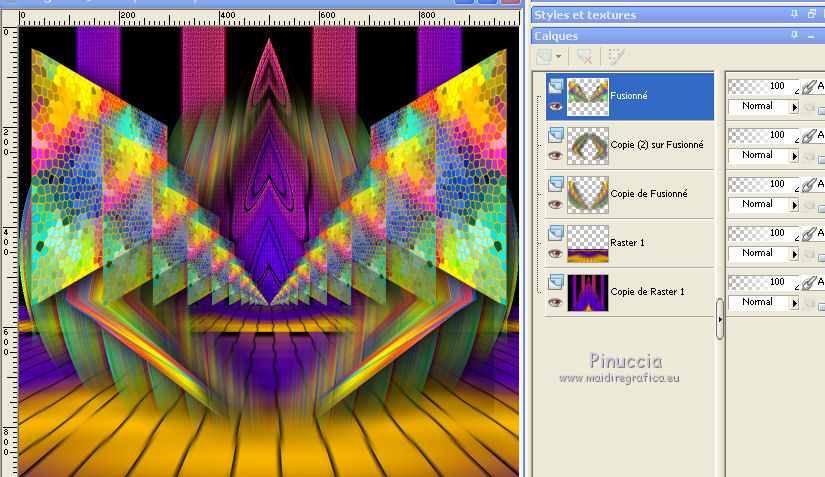Click raster layer type icon of Raster 1
This screenshot has width=825, height=477.
556,233
